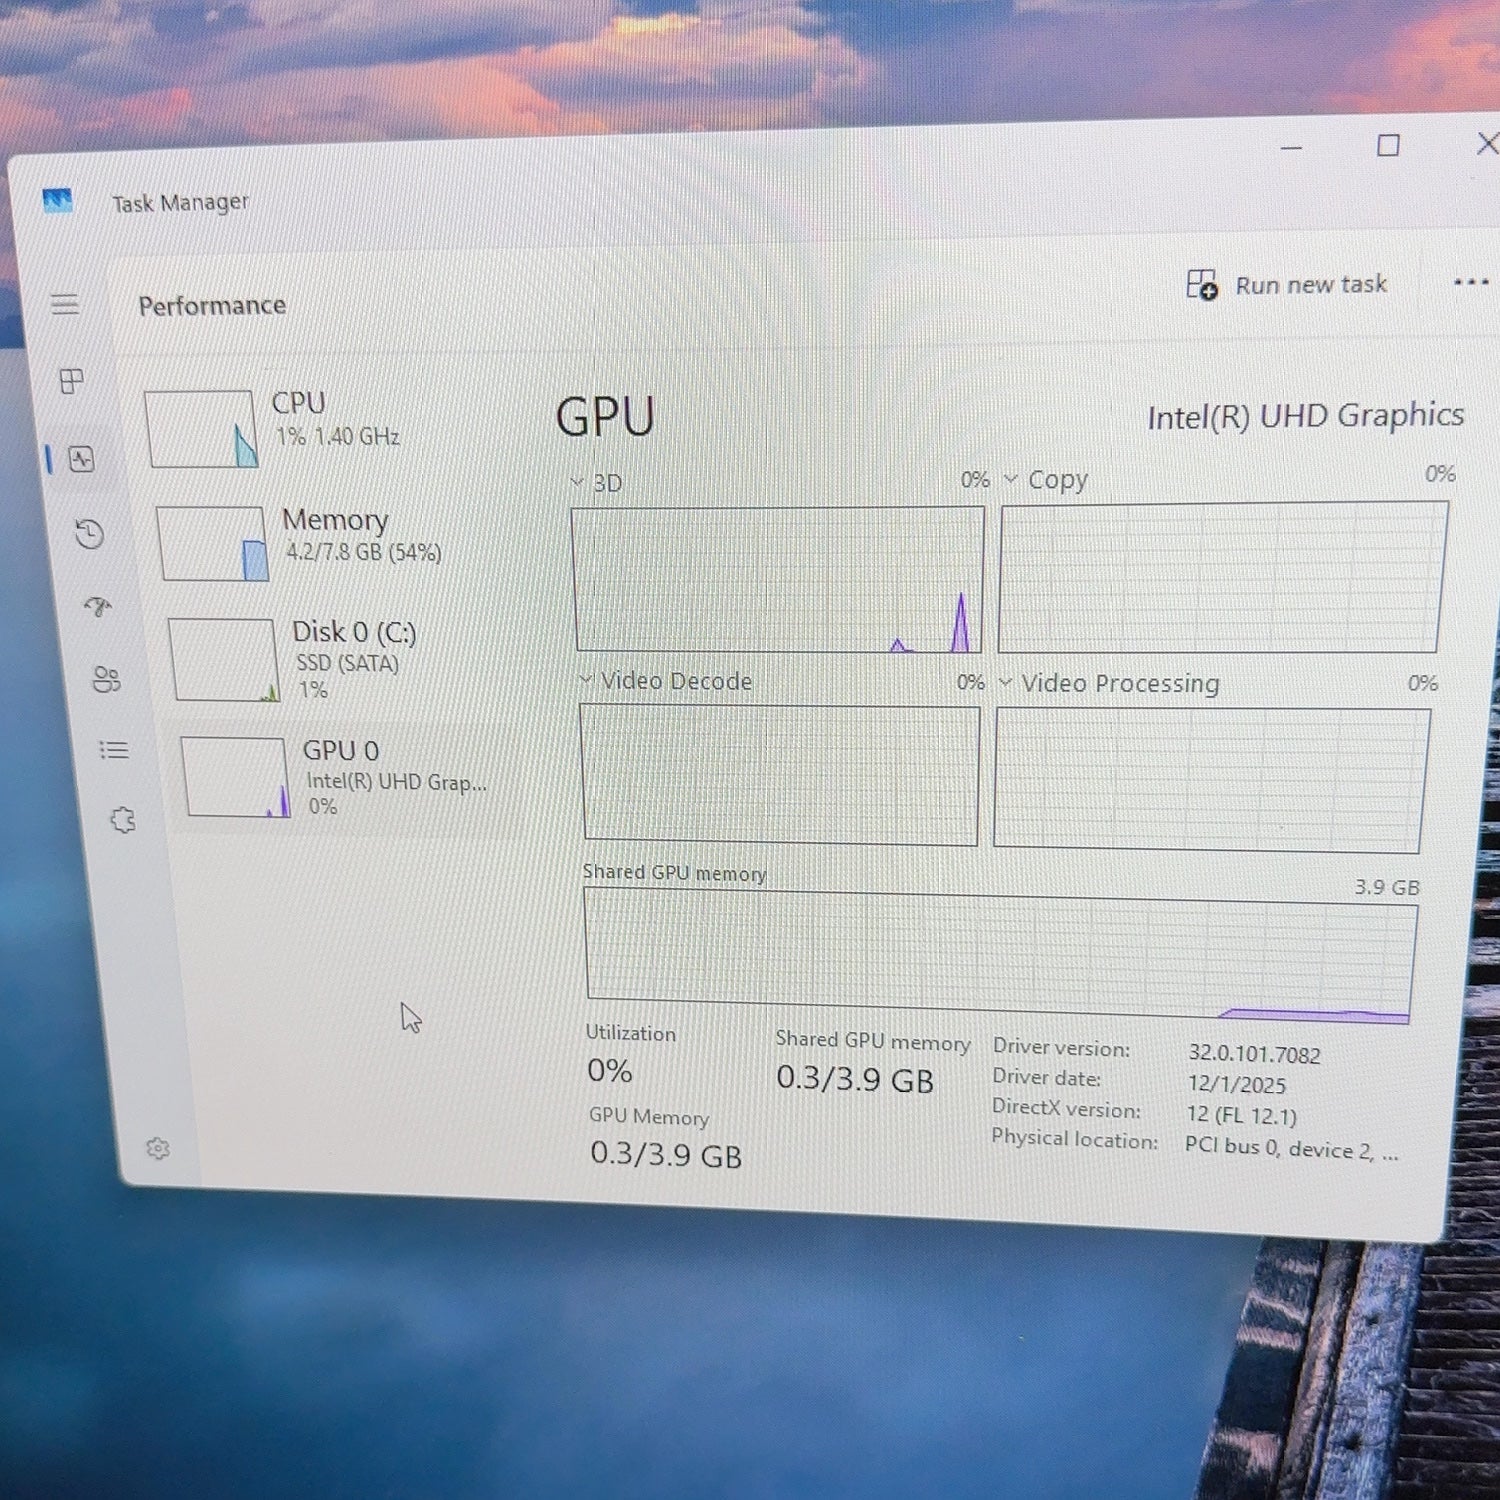
Task: Click the GPU Memory 0.3/3.9 GB value
Action: pyautogui.click(x=666, y=1154)
